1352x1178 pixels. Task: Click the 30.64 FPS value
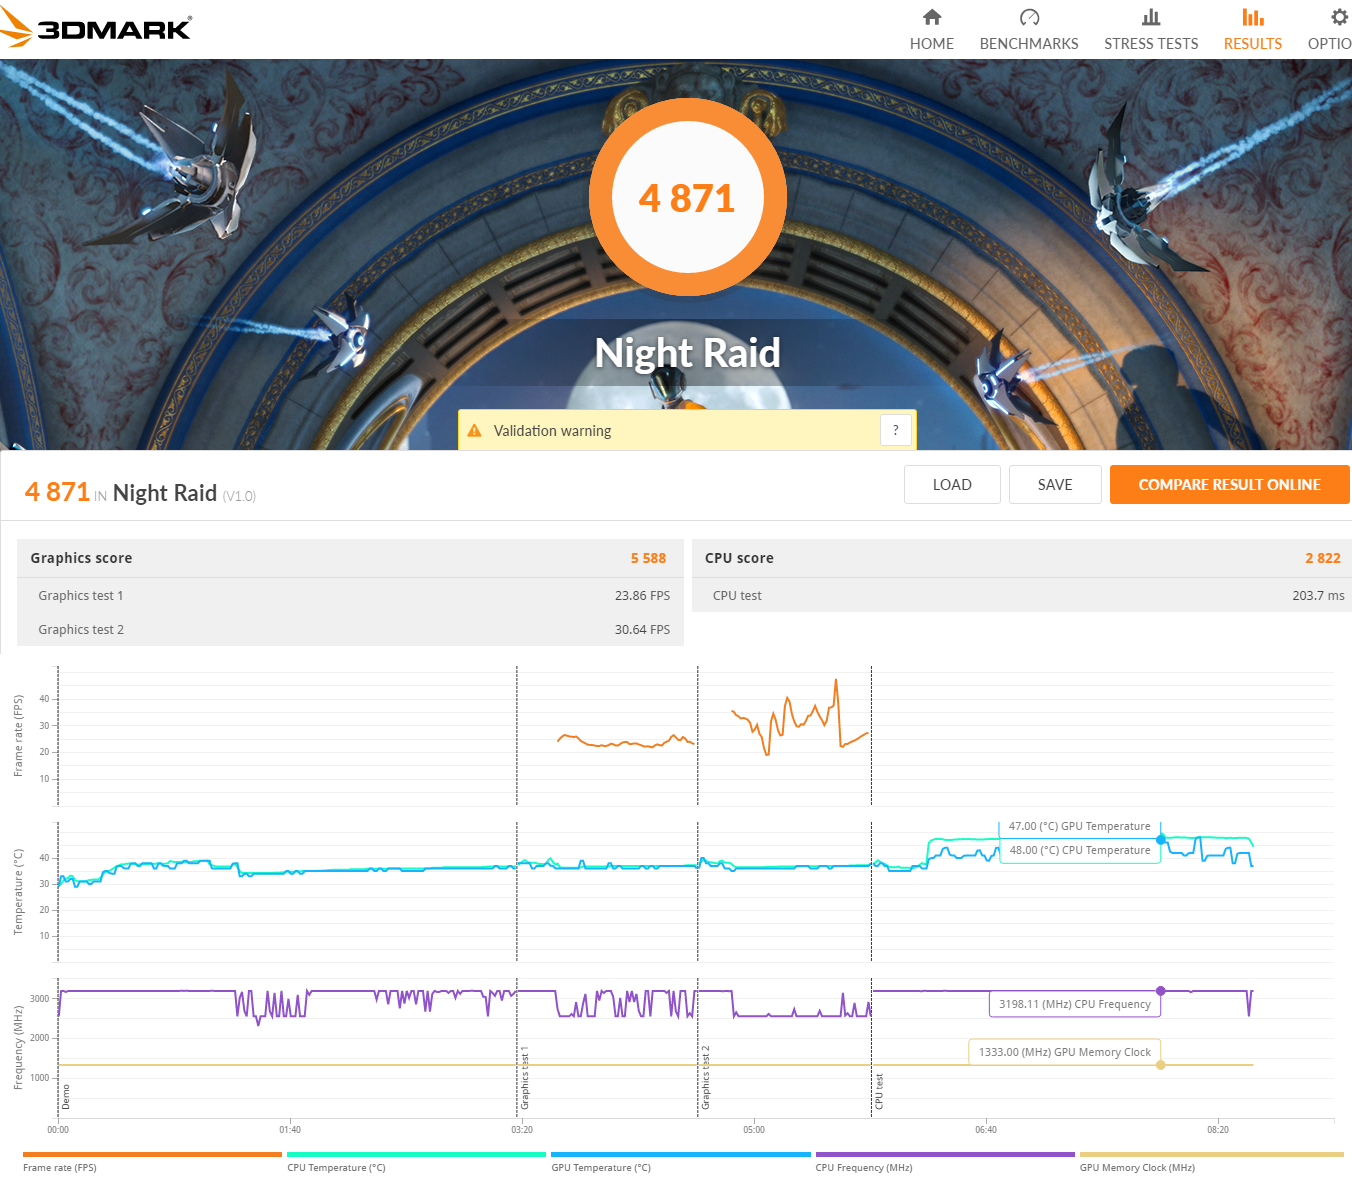click(x=642, y=629)
